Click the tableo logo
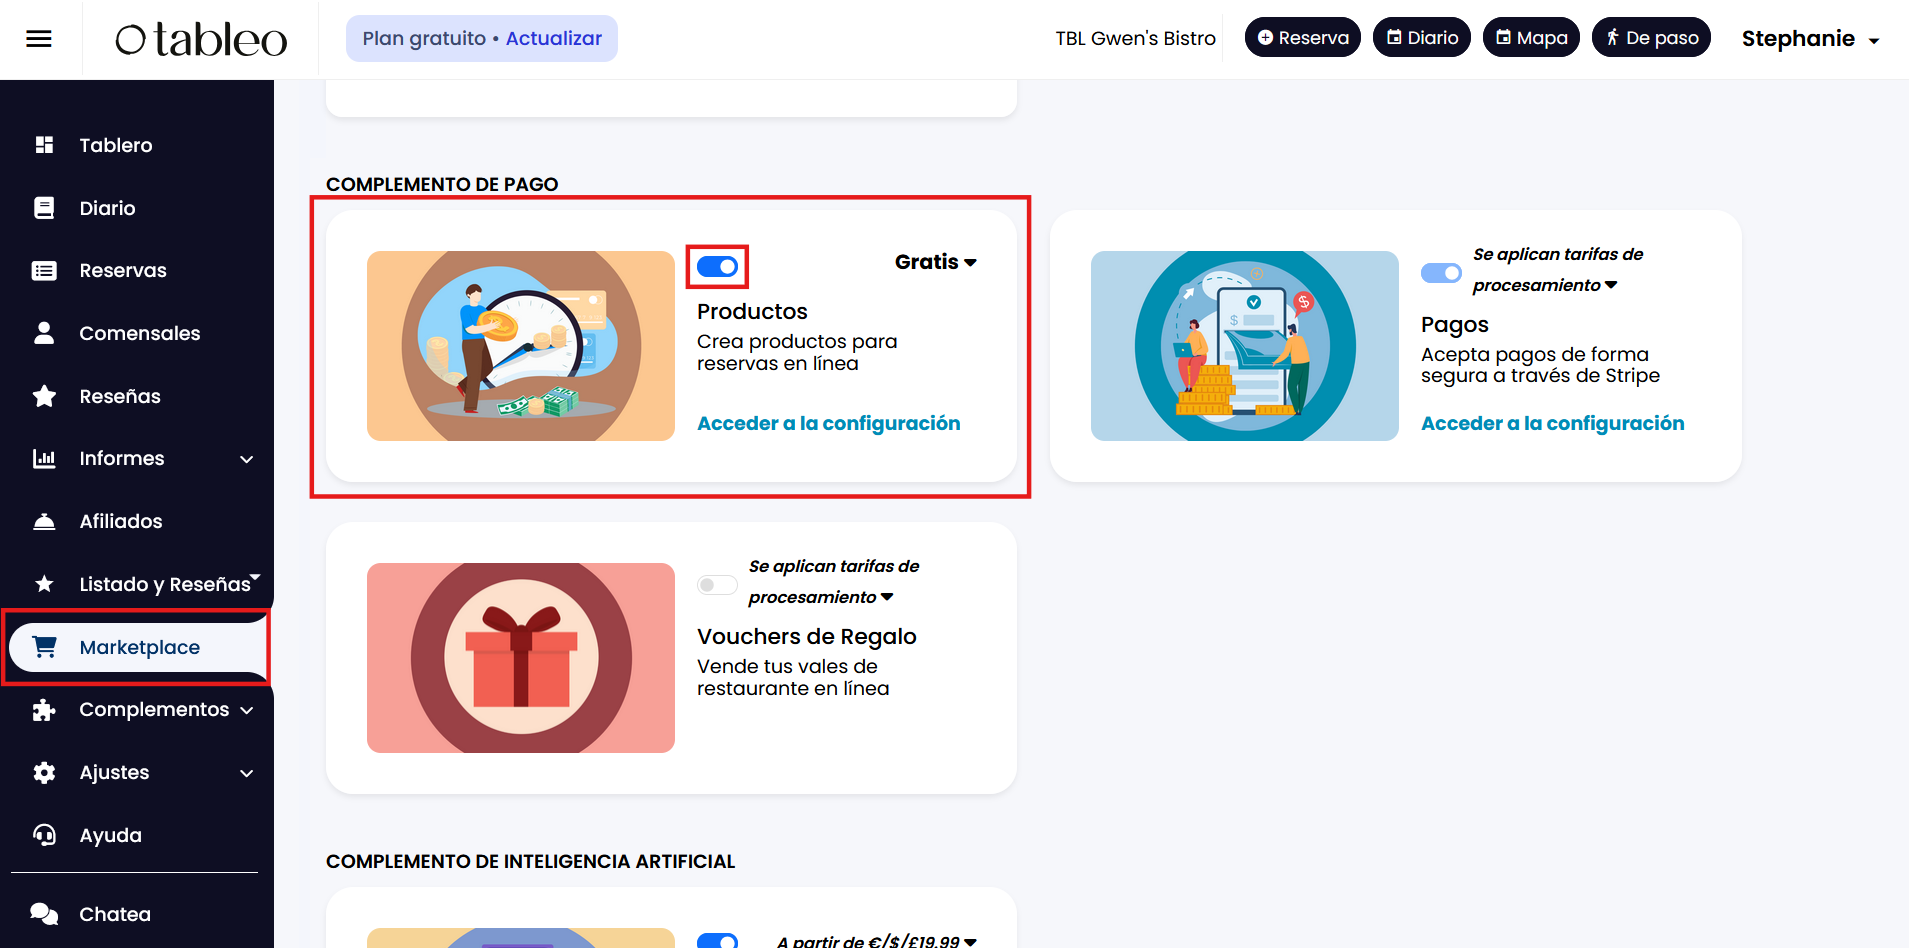This screenshot has width=1909, height=948. [x=201, y=39]
